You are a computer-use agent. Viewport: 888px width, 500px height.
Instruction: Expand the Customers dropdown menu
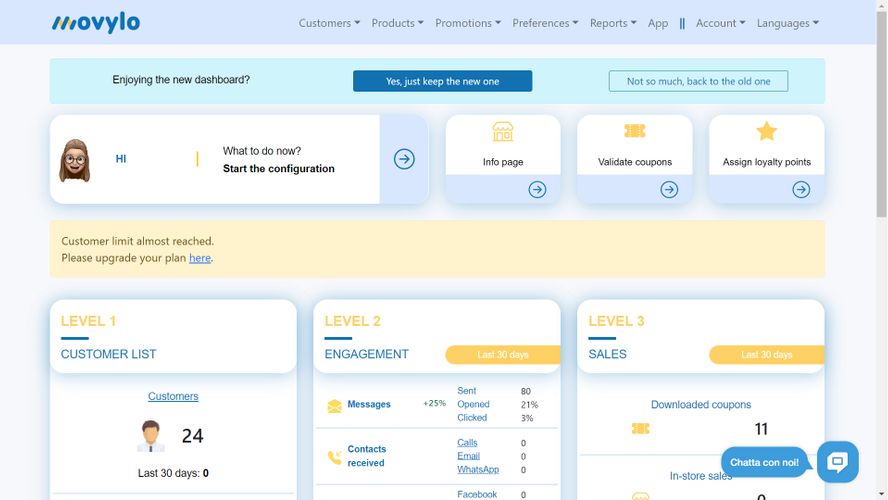pyautogui.click(x=329, y=23)
